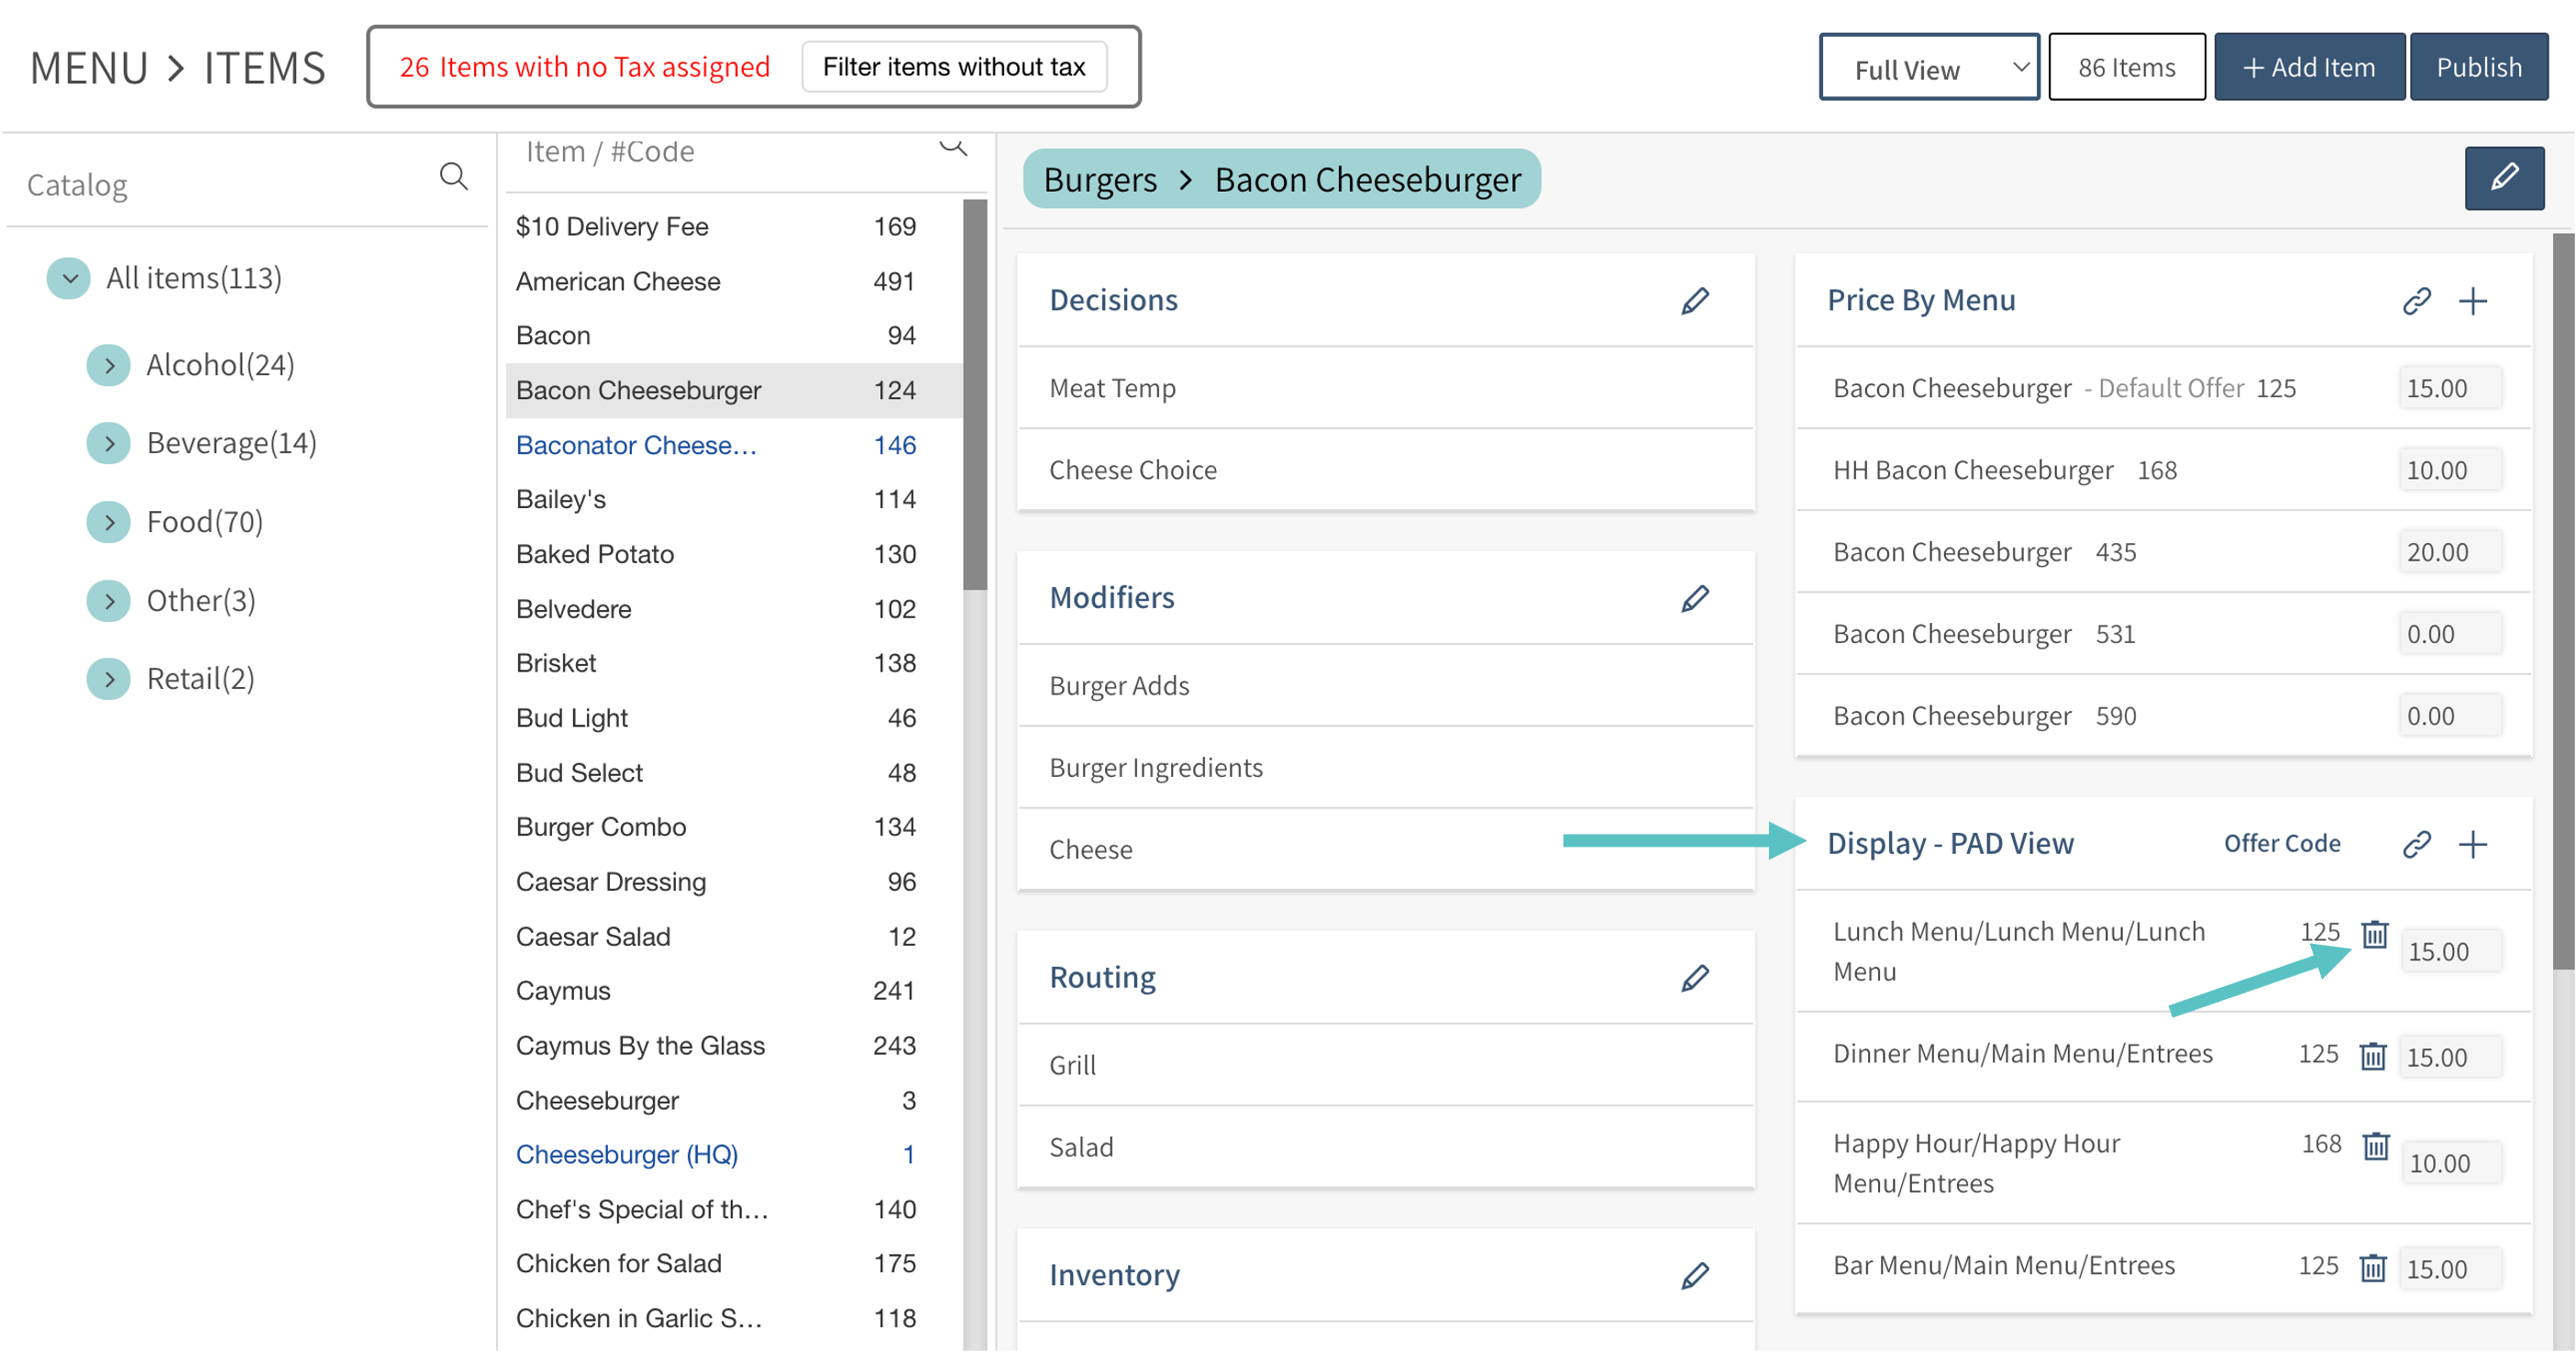Edit the Routing section with the pencil icon
The width and height of the screenshot is (2576, 1353).
click(x=1694, y=977)
